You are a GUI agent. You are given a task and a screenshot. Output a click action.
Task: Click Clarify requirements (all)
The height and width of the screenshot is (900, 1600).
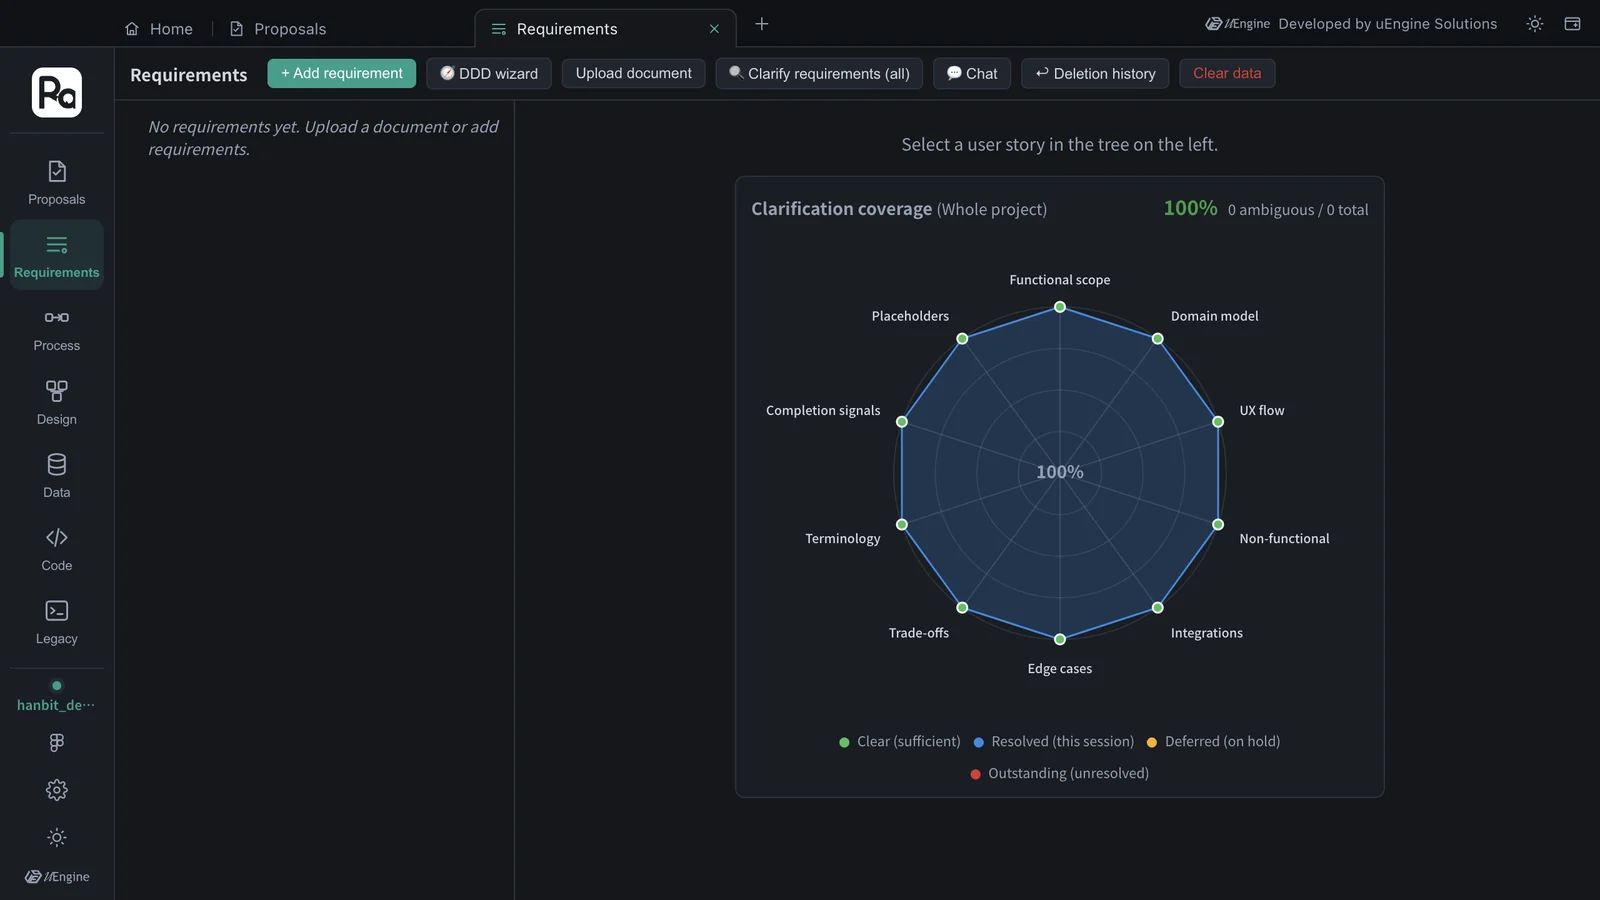click(x=819, y=73)
